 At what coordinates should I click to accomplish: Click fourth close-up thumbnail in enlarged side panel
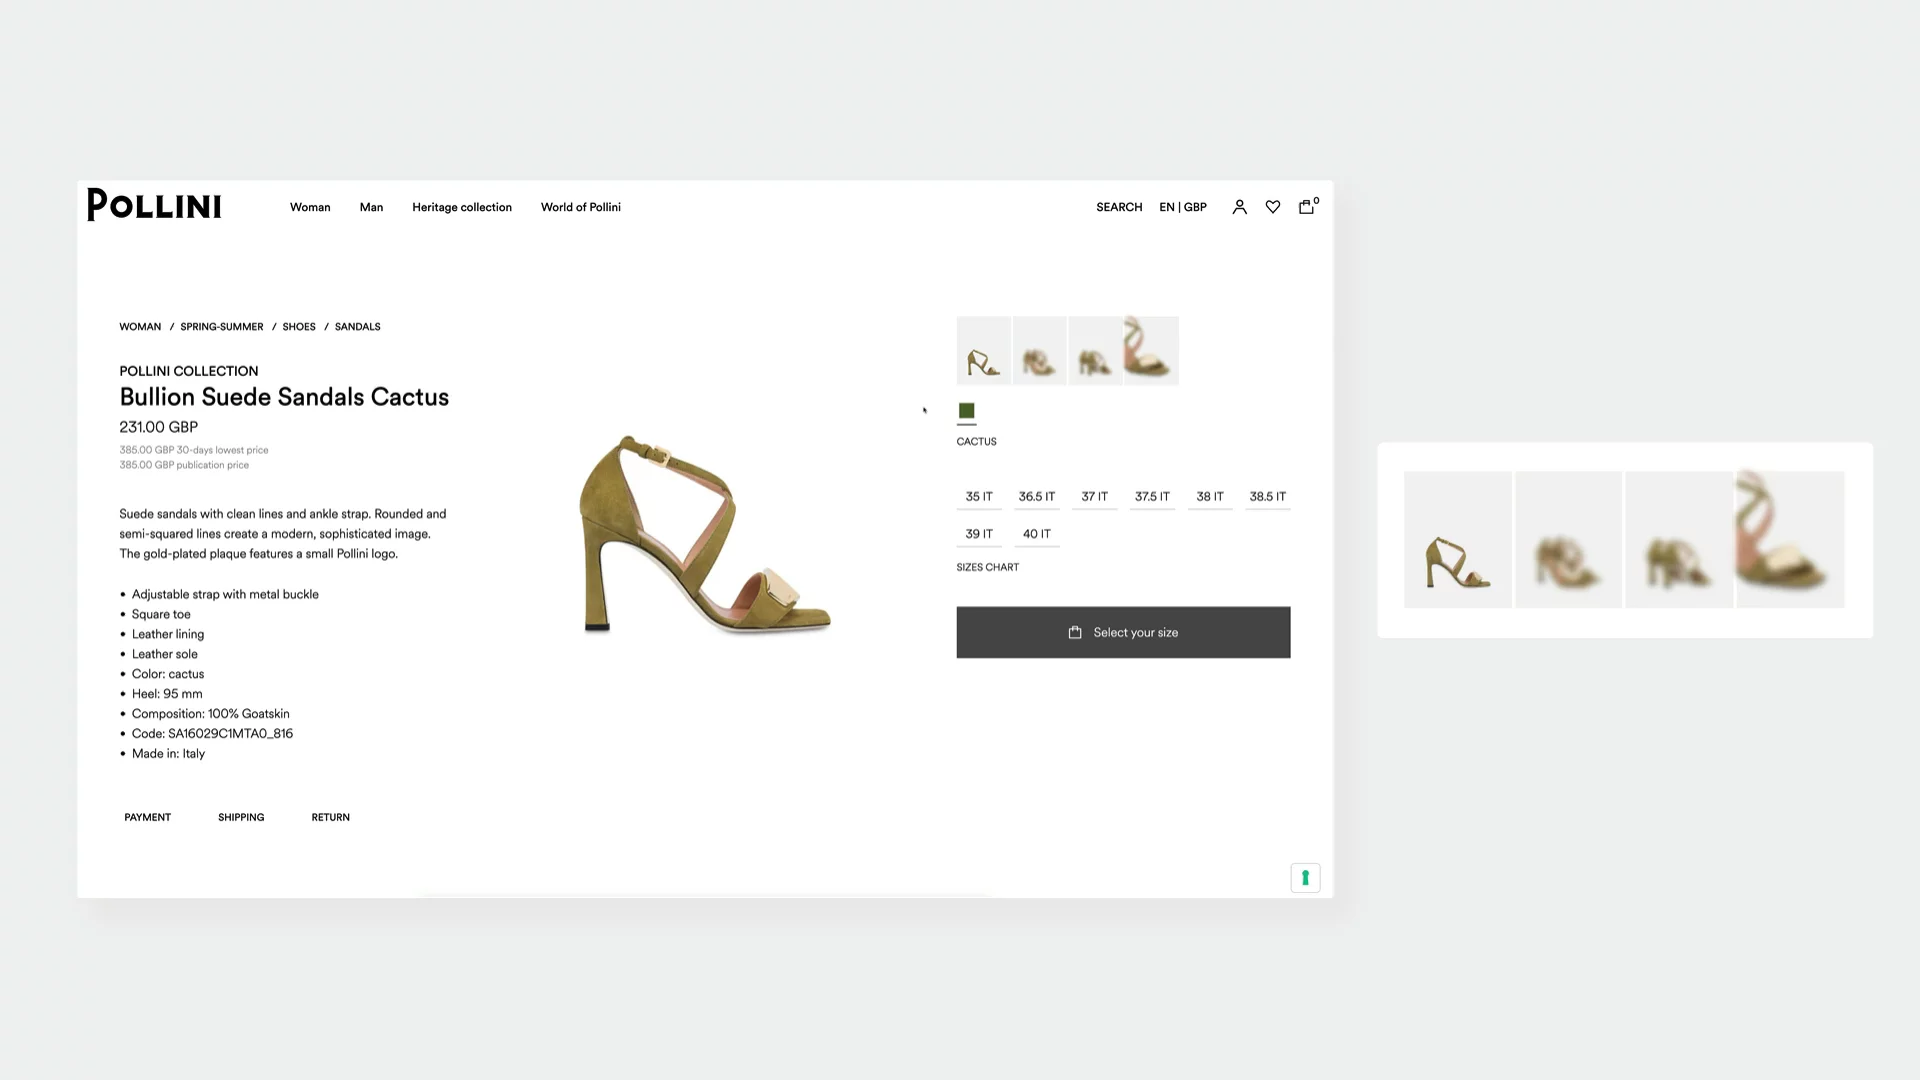click(x=1790, y=540)
